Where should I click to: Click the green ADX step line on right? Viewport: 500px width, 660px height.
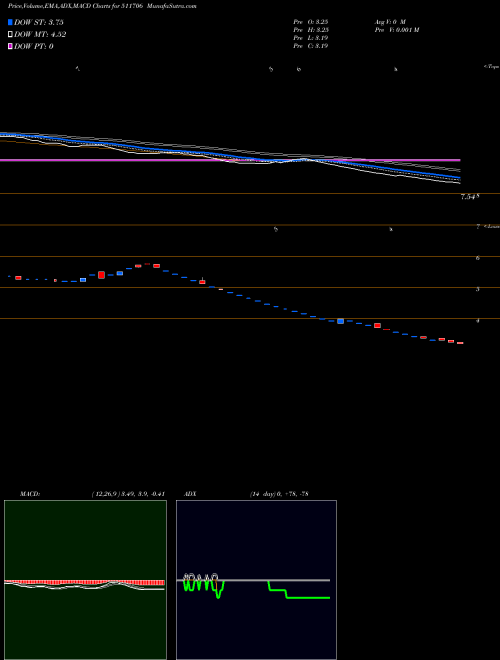pos(299,591)
